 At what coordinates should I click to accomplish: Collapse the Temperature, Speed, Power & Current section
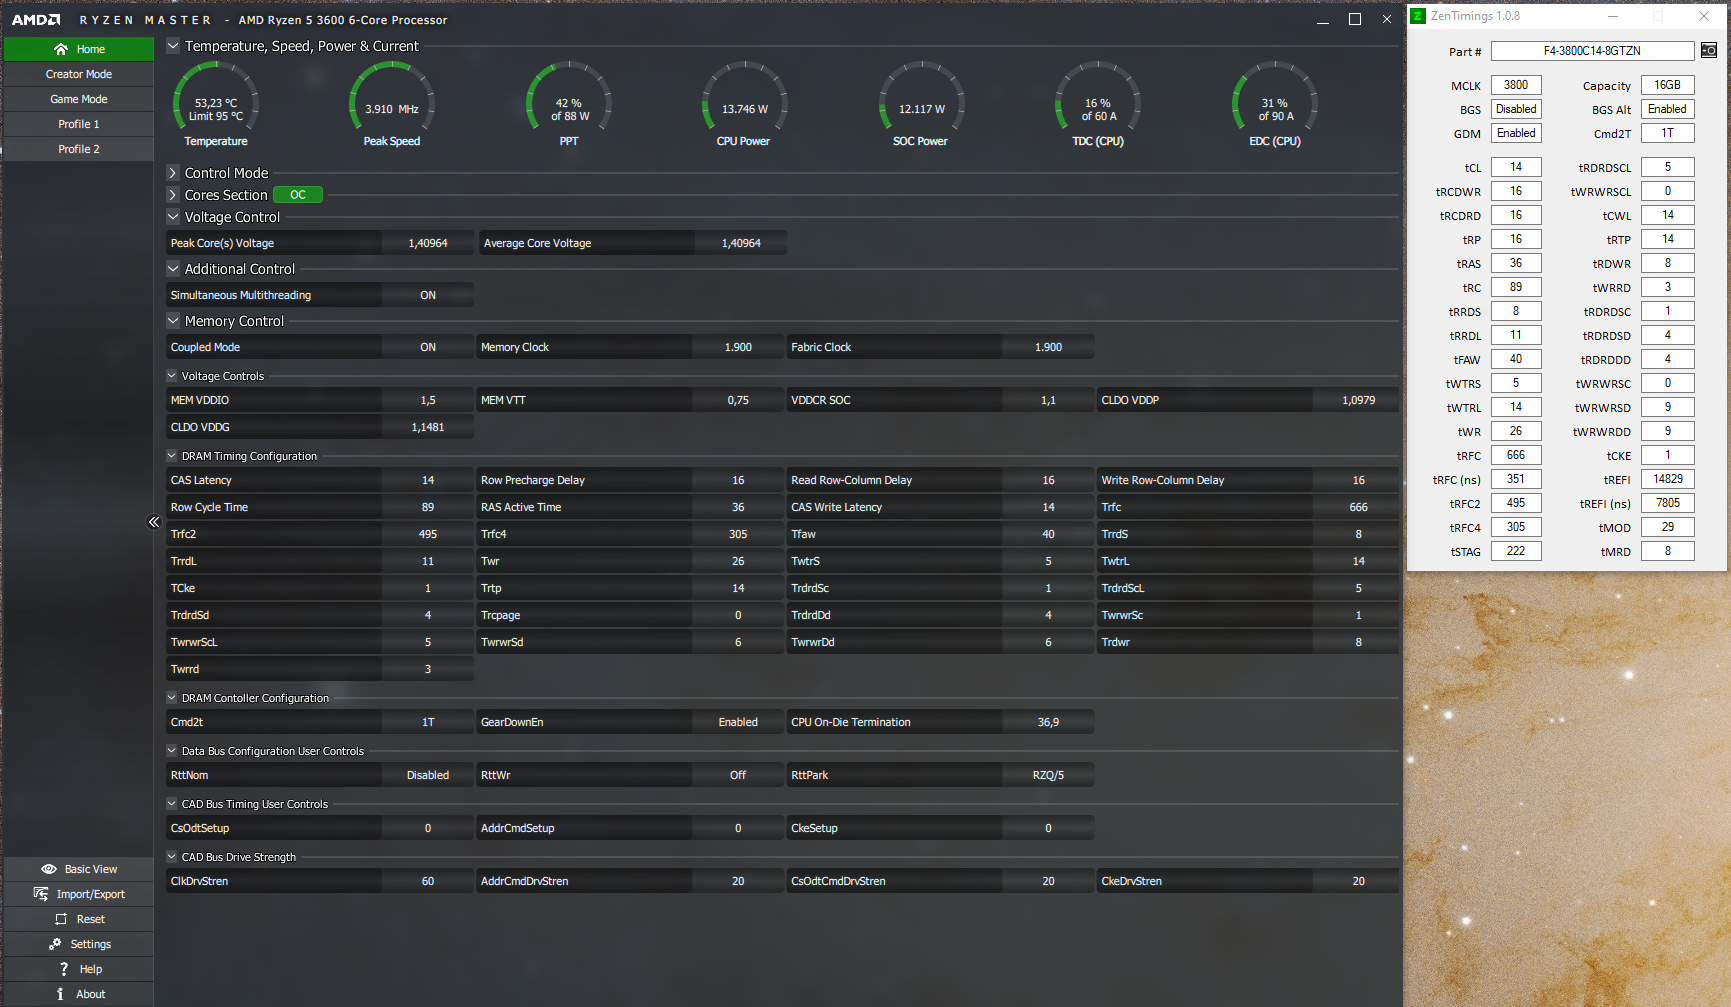[173, 46]
